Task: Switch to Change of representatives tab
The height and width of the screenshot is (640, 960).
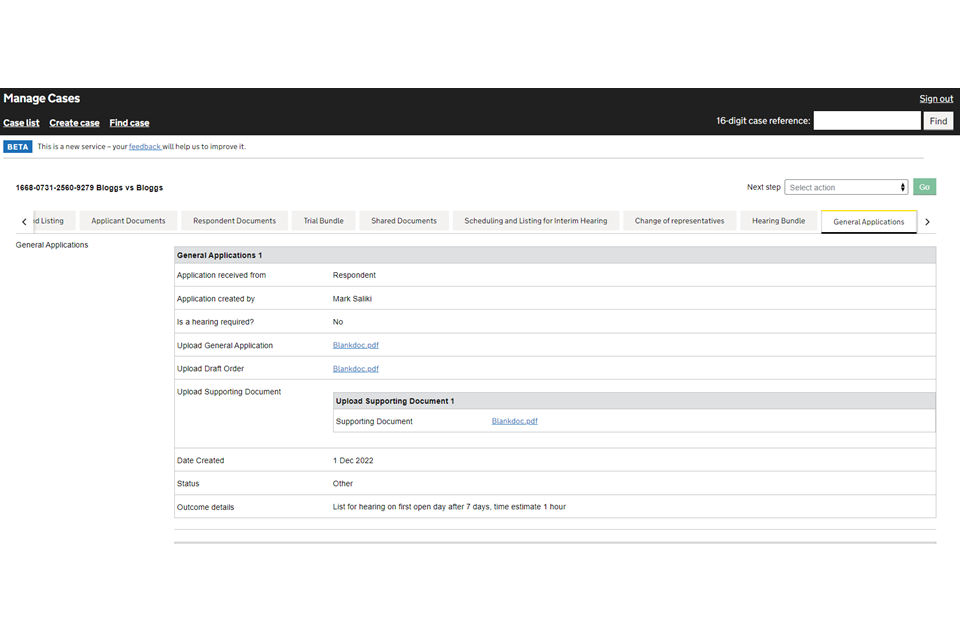Action: tap(679, 221)
